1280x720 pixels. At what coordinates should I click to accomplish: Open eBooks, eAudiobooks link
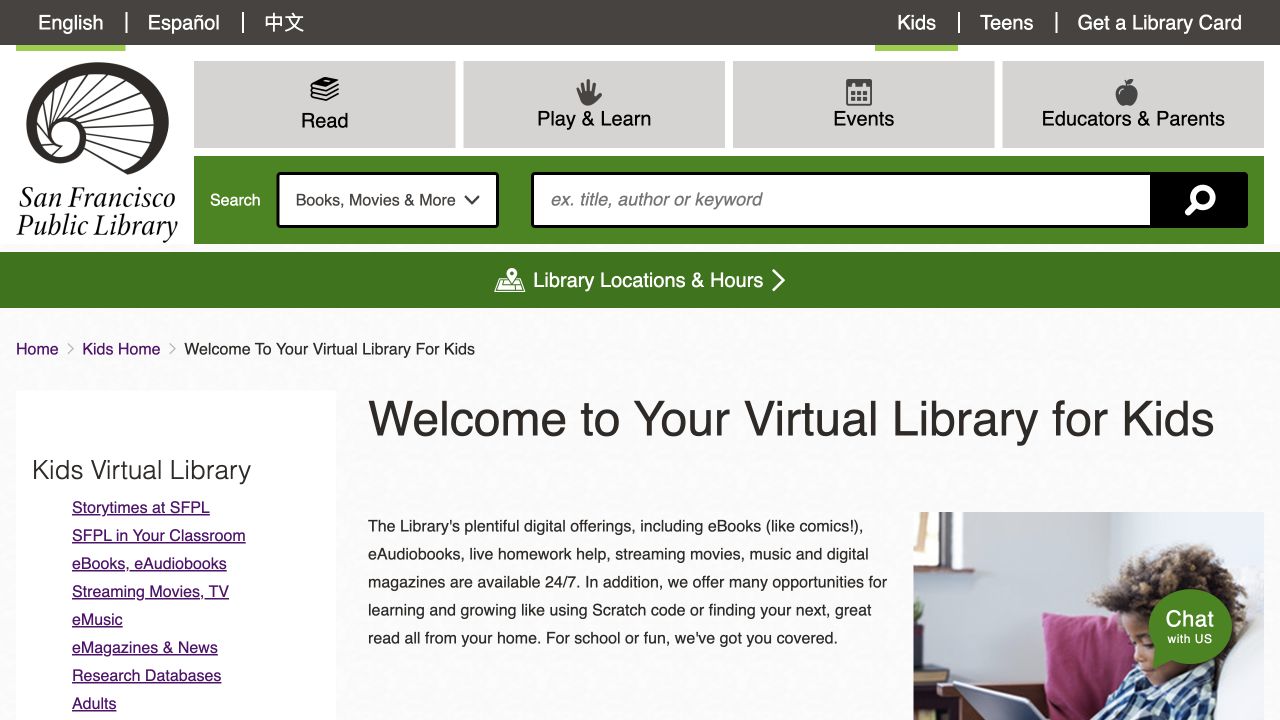click(149, 563)
